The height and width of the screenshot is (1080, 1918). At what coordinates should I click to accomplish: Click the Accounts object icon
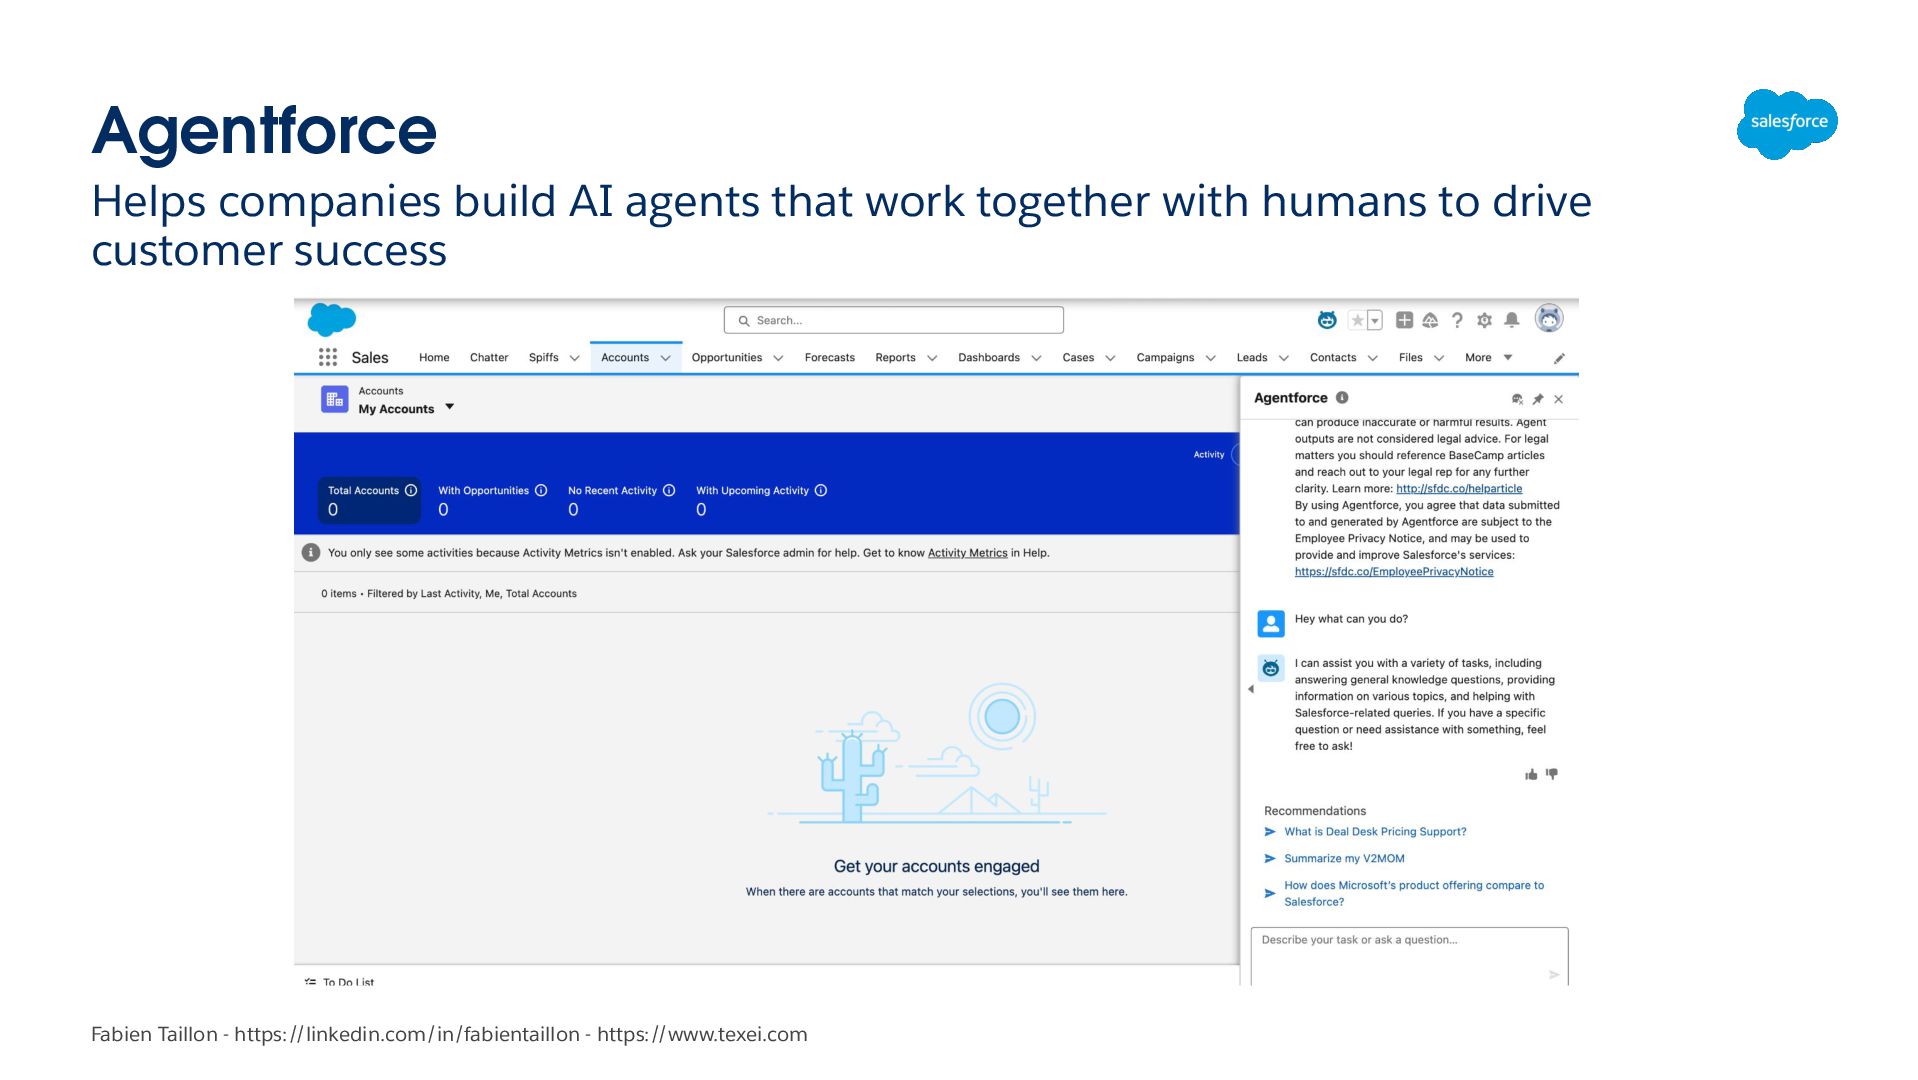coord(334,399)
